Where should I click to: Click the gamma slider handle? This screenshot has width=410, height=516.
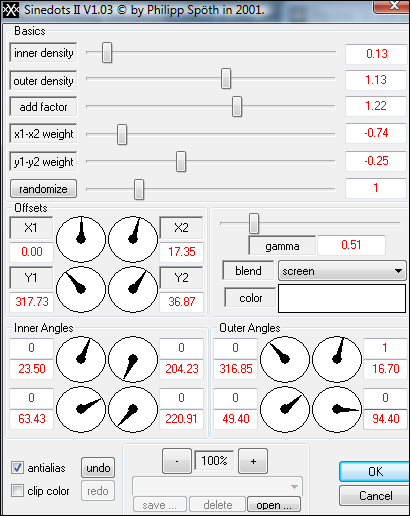[254, 223]
